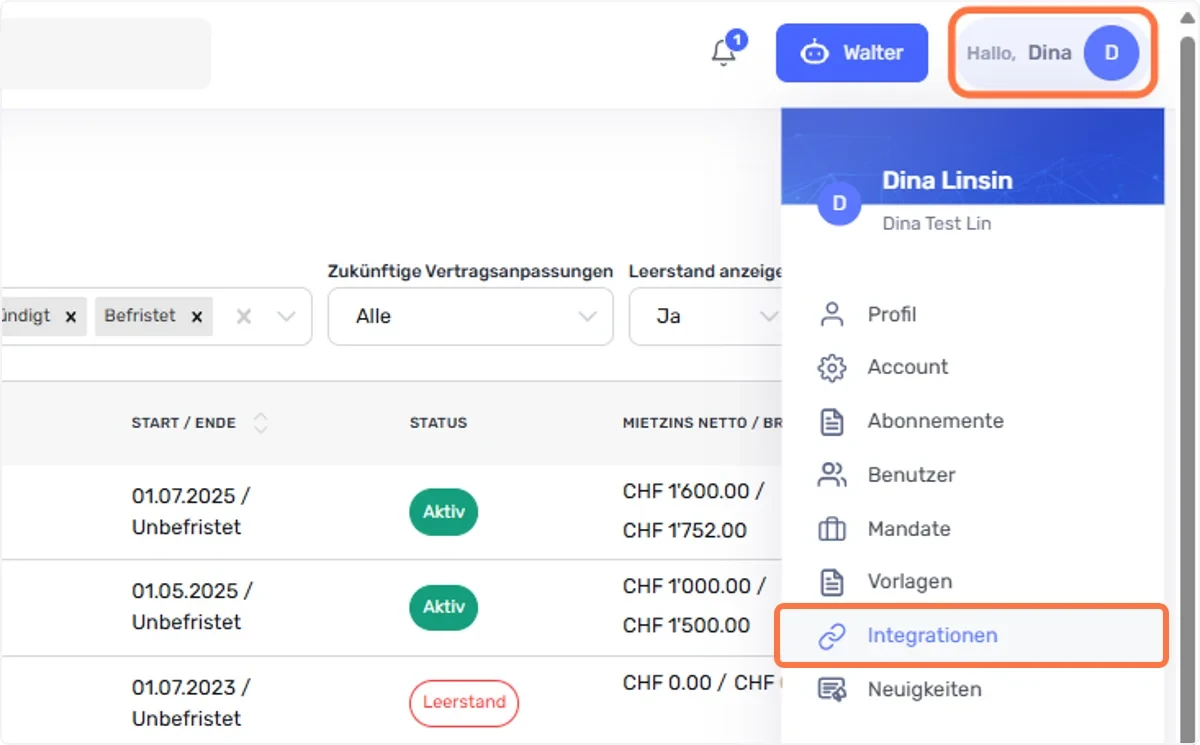Open Zukünftige Vertragsanpassungen dropdown showing Alle
The image size is (1200, 745).
pos(470,316)
